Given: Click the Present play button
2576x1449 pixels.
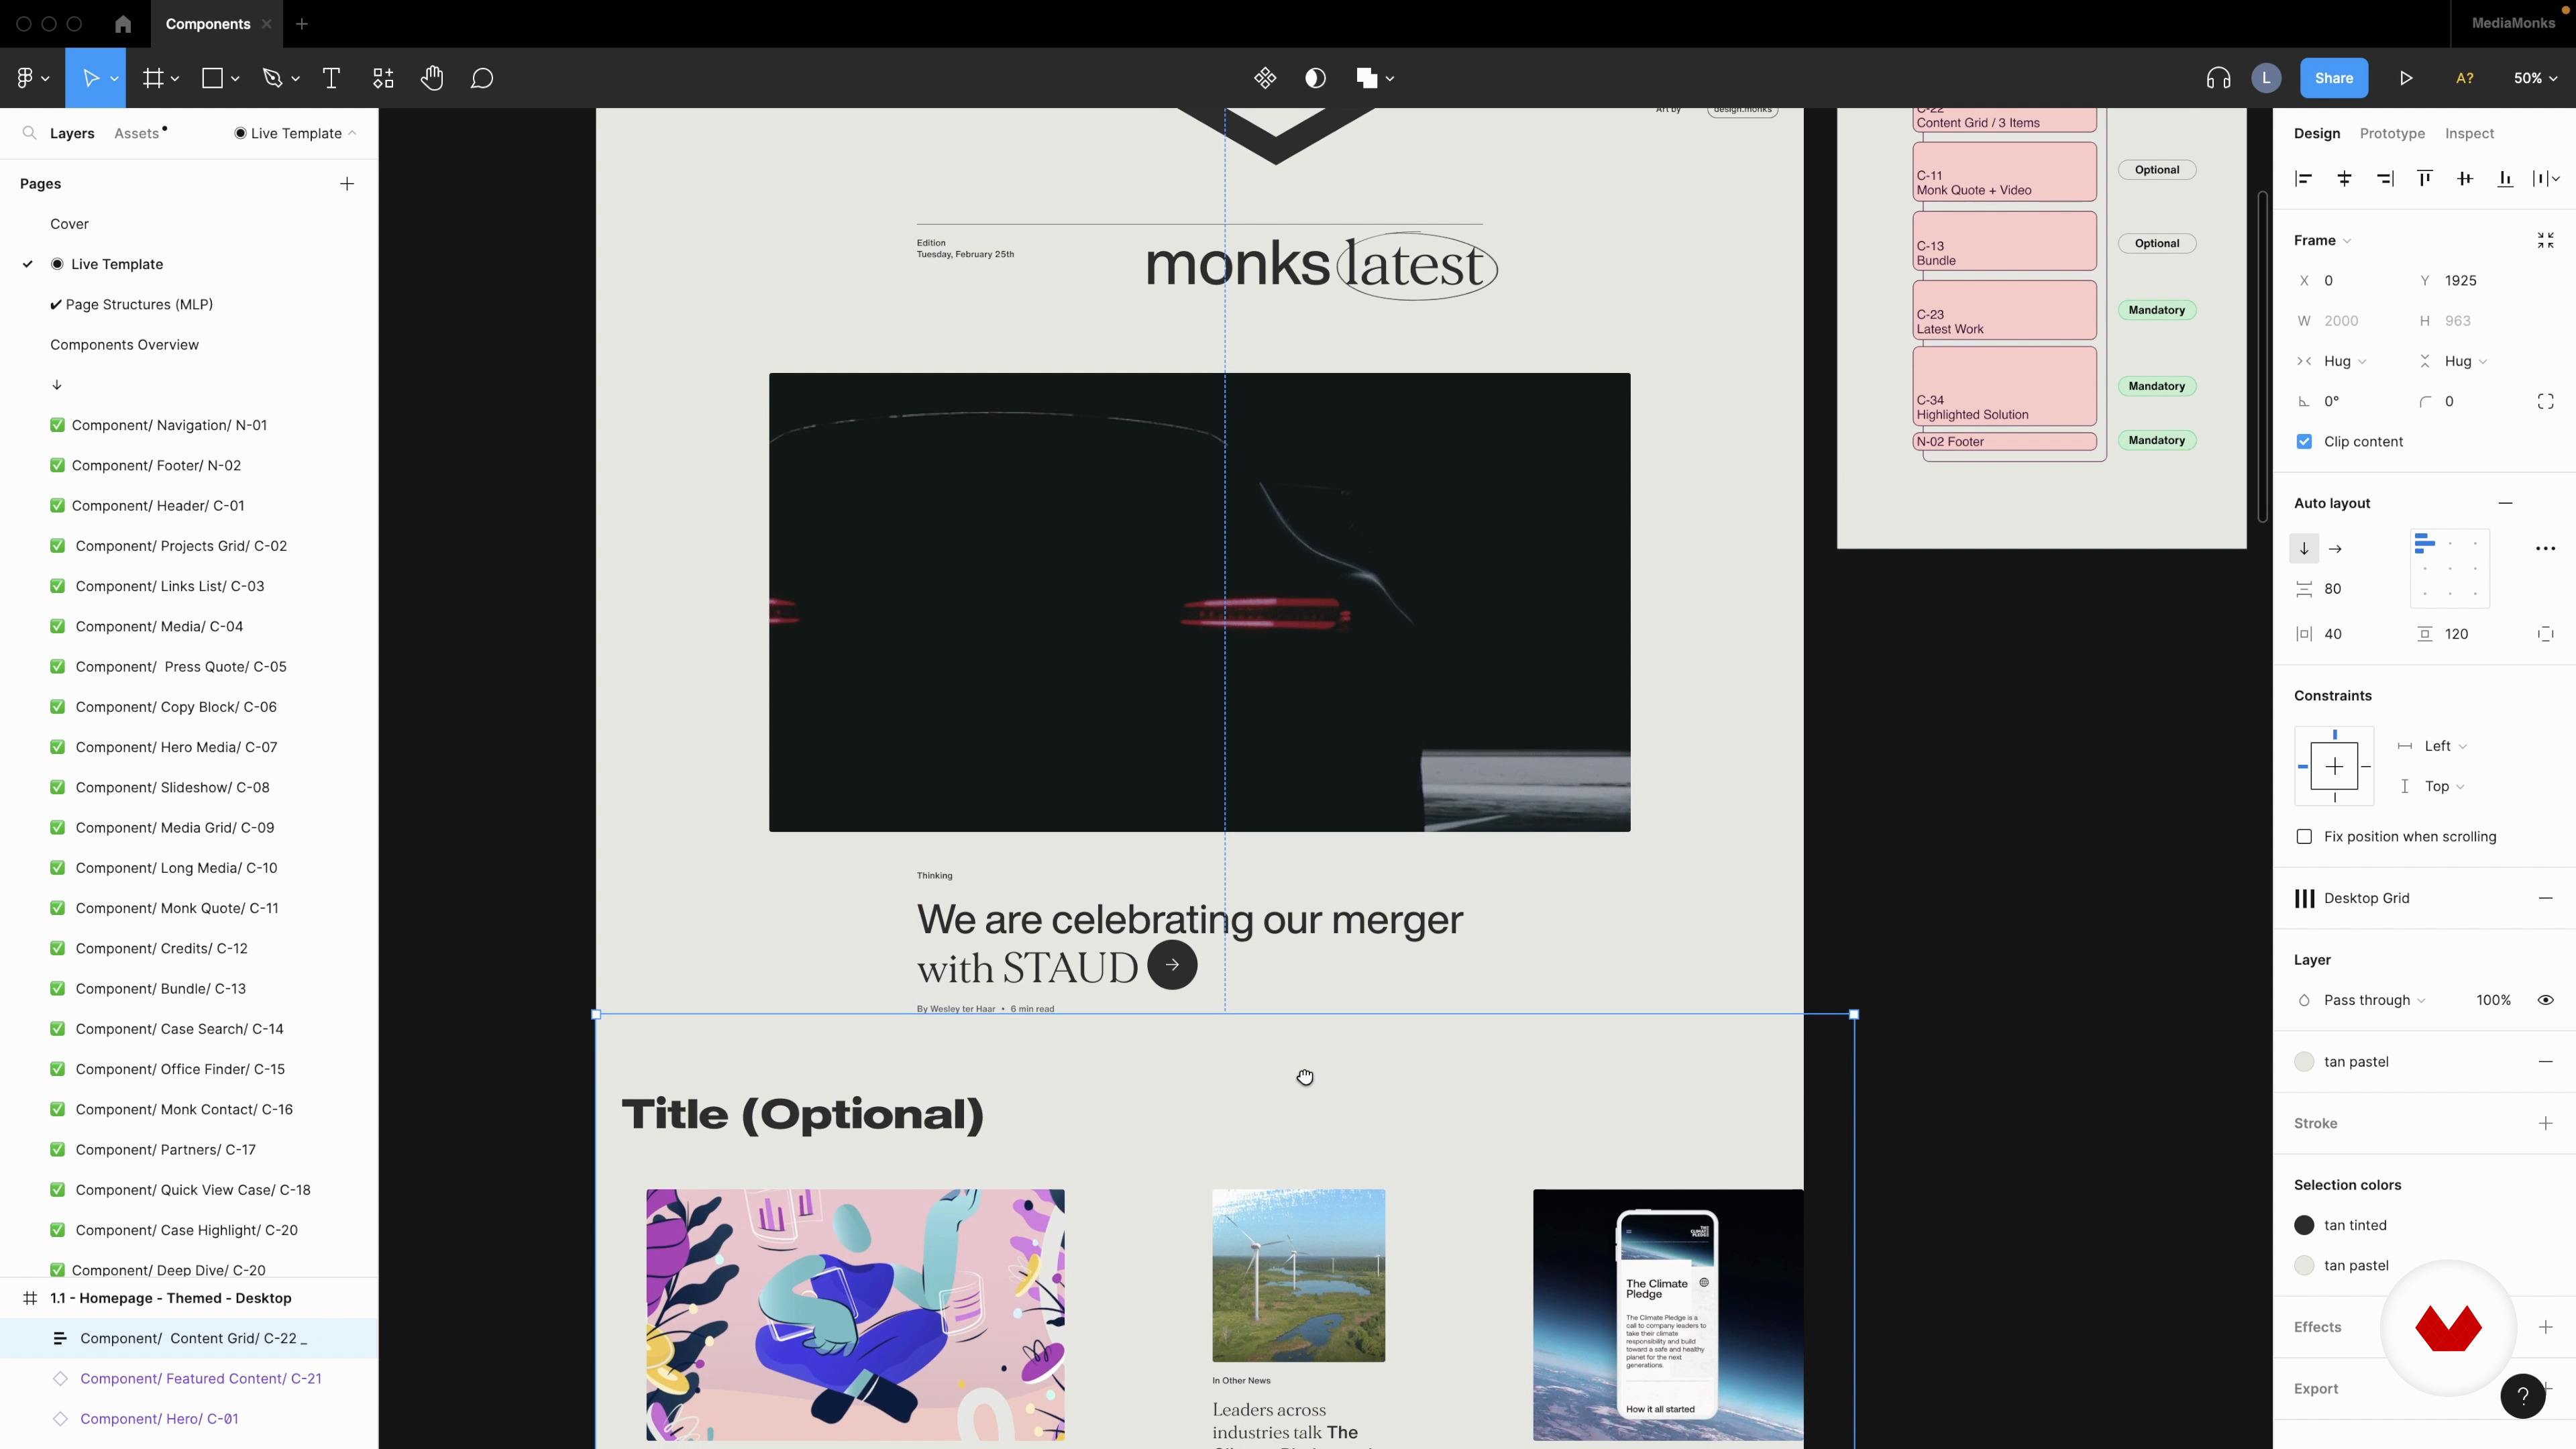Looking at the screenshot, I should [x=2406, y=78].
